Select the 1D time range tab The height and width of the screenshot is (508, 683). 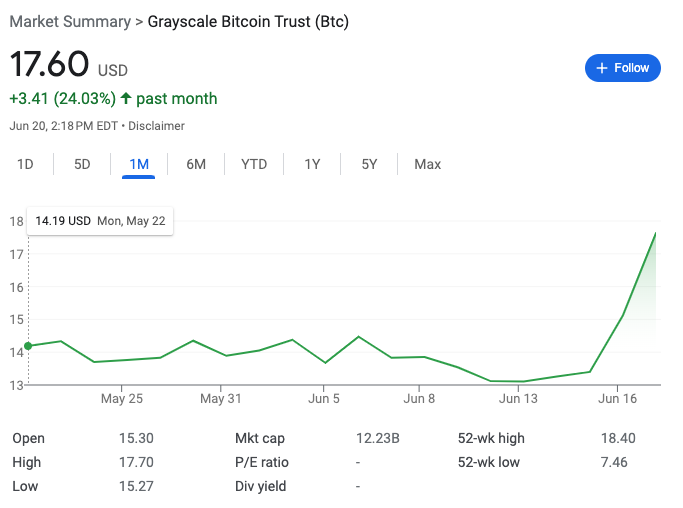click(x=25, y=164)
